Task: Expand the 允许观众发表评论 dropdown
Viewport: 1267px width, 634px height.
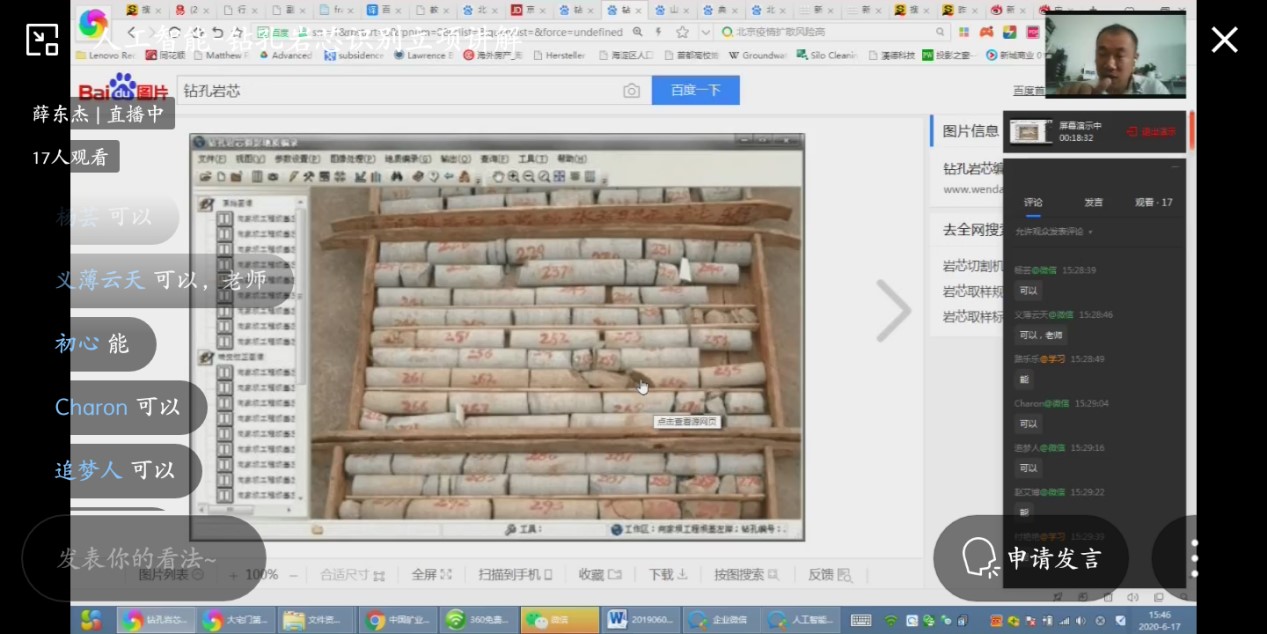Action: click(x=1054, y=231)
